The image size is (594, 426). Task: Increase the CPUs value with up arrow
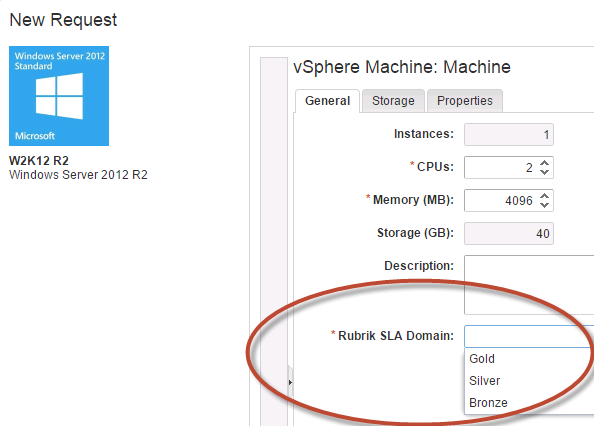pos(544,163)
